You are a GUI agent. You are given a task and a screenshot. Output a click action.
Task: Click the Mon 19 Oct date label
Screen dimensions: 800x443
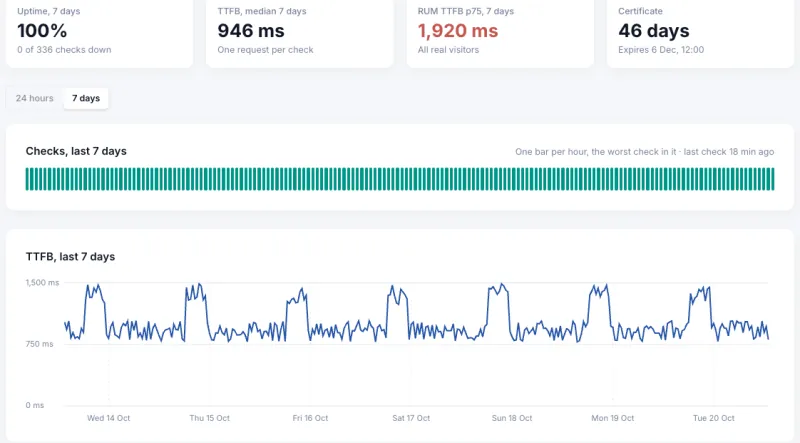[x=613, y=418]
